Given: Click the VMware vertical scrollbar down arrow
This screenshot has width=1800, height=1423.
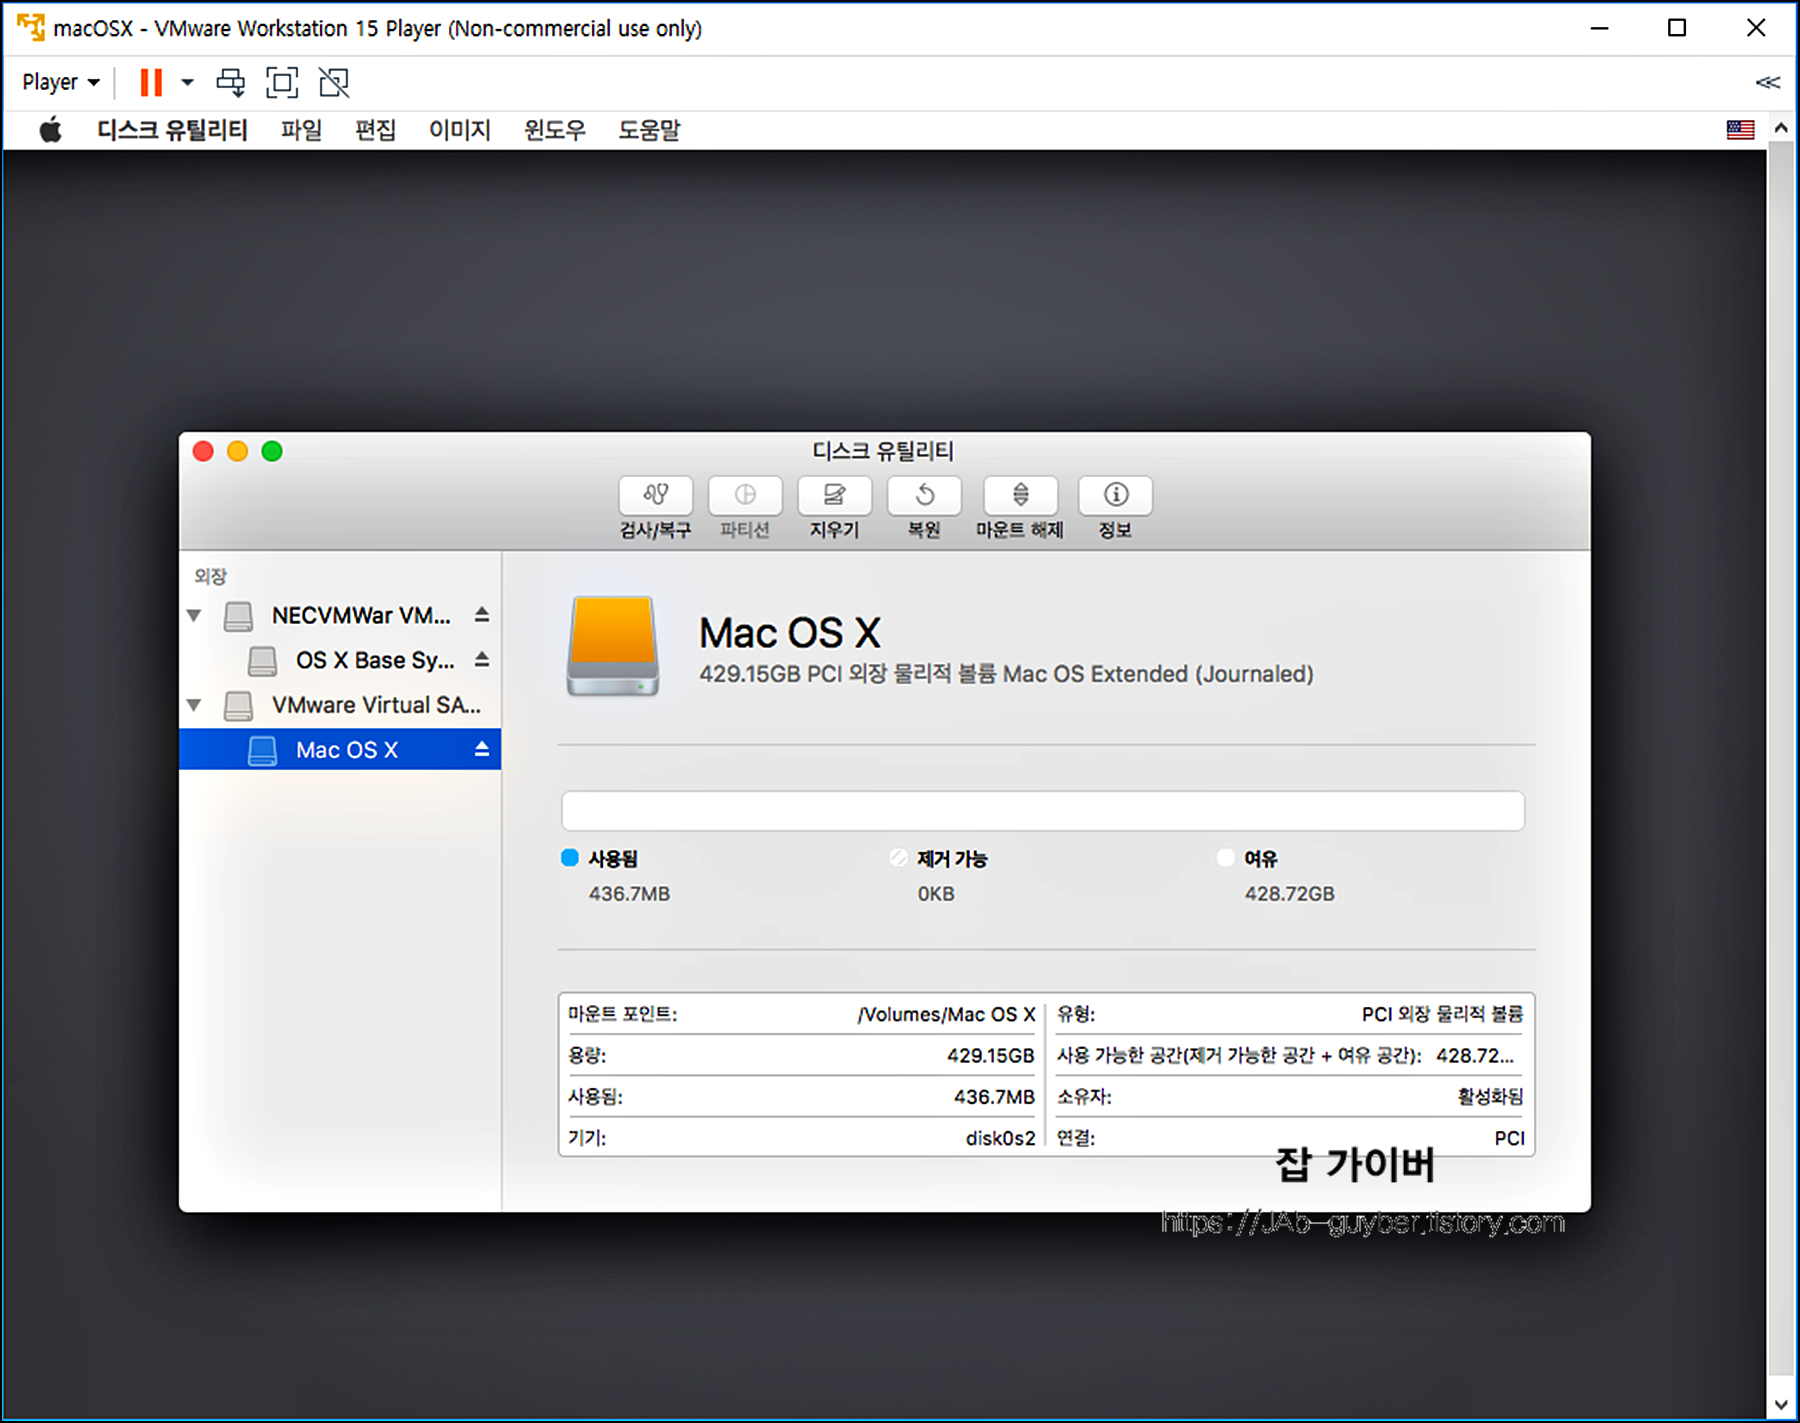Looking at the screenshot, I should [1781, 1404].
